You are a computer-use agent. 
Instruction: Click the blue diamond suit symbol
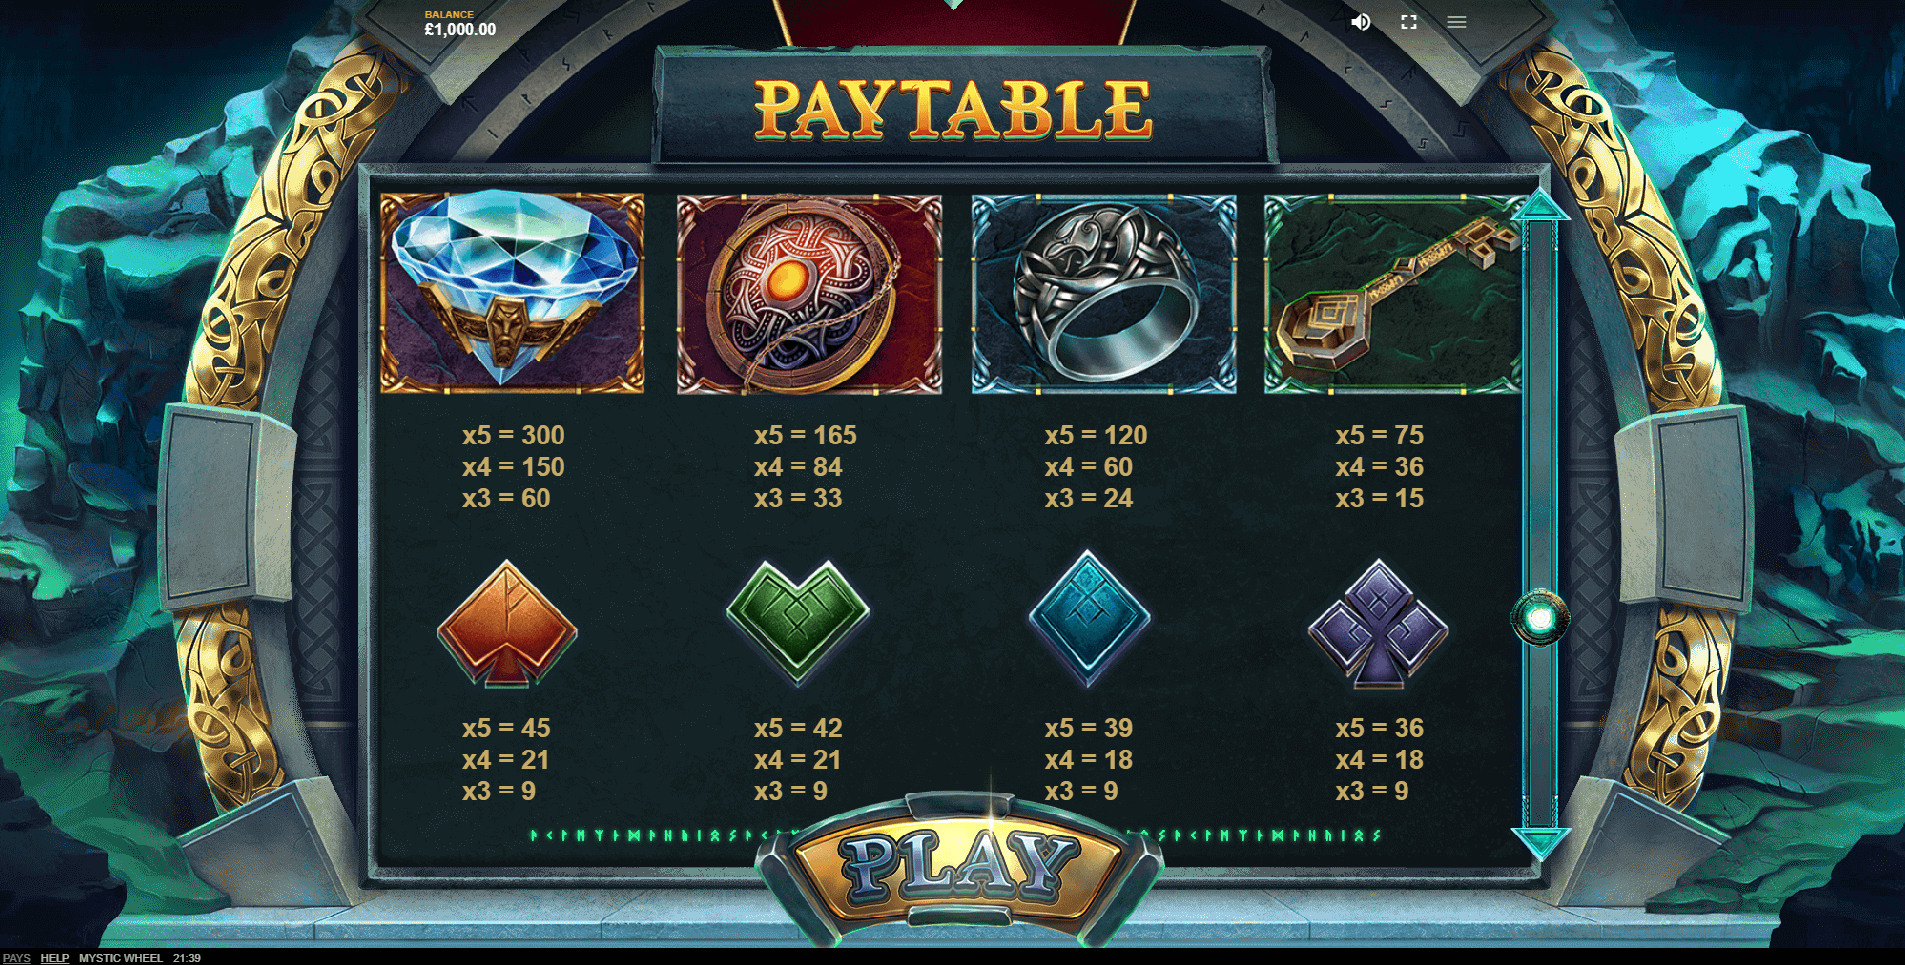[1089, 619]
